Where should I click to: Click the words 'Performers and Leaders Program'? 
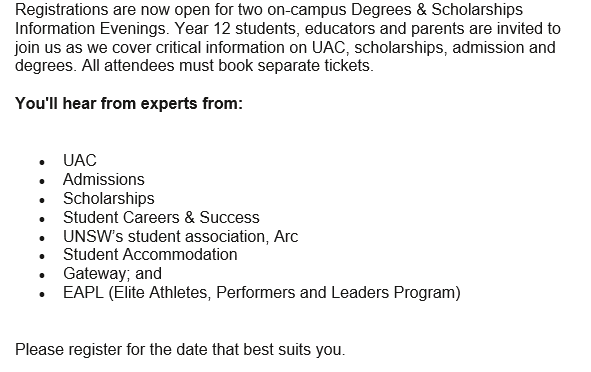(336, 292)
